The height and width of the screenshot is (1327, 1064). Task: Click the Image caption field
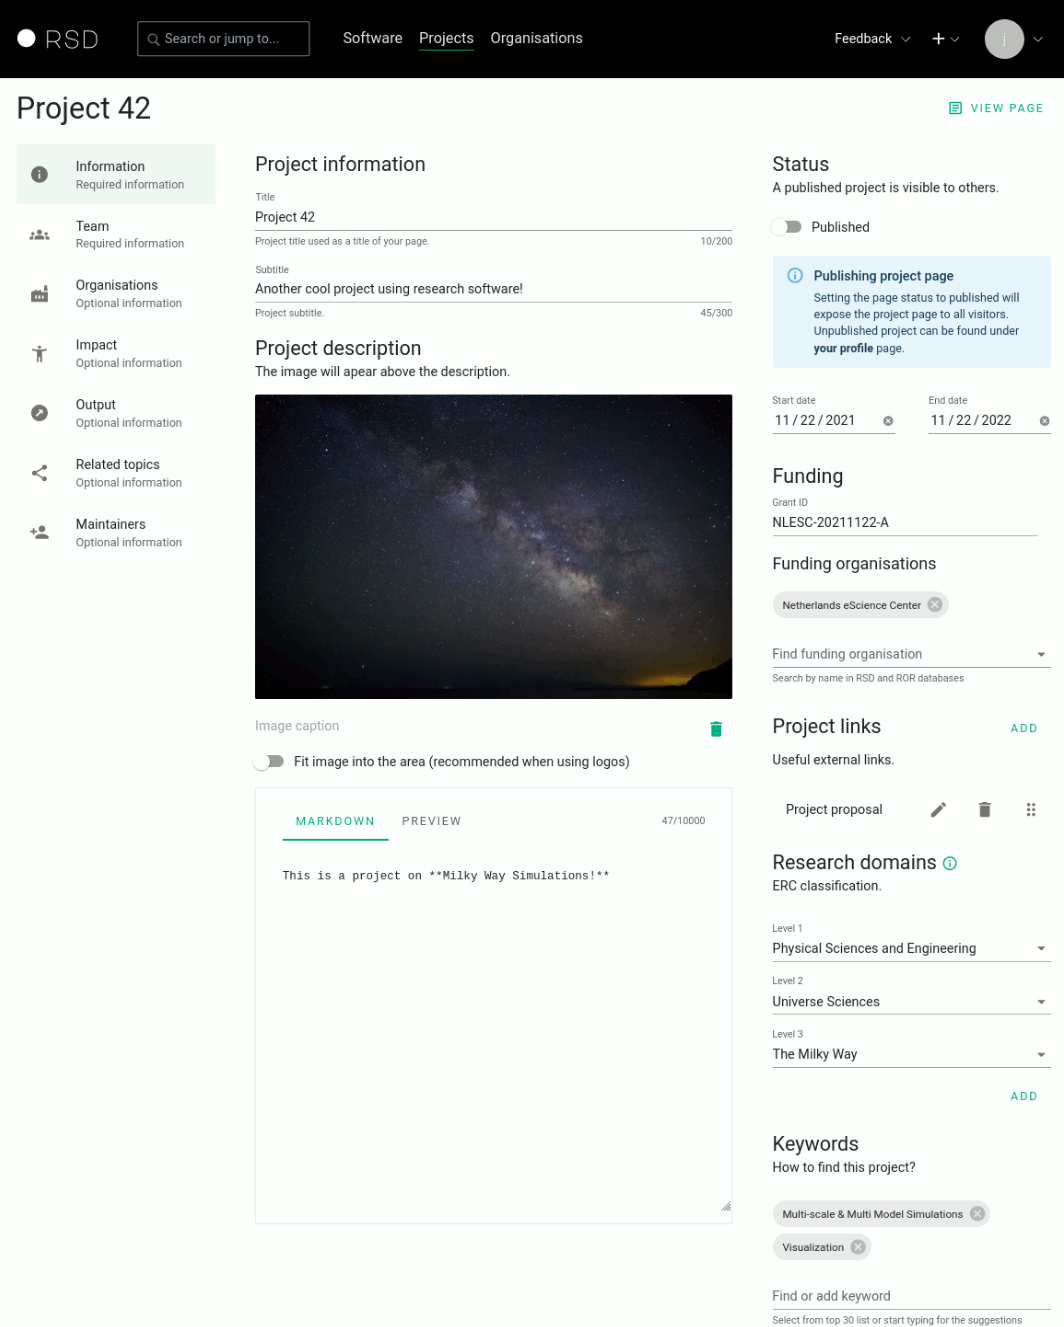(476, 726)
